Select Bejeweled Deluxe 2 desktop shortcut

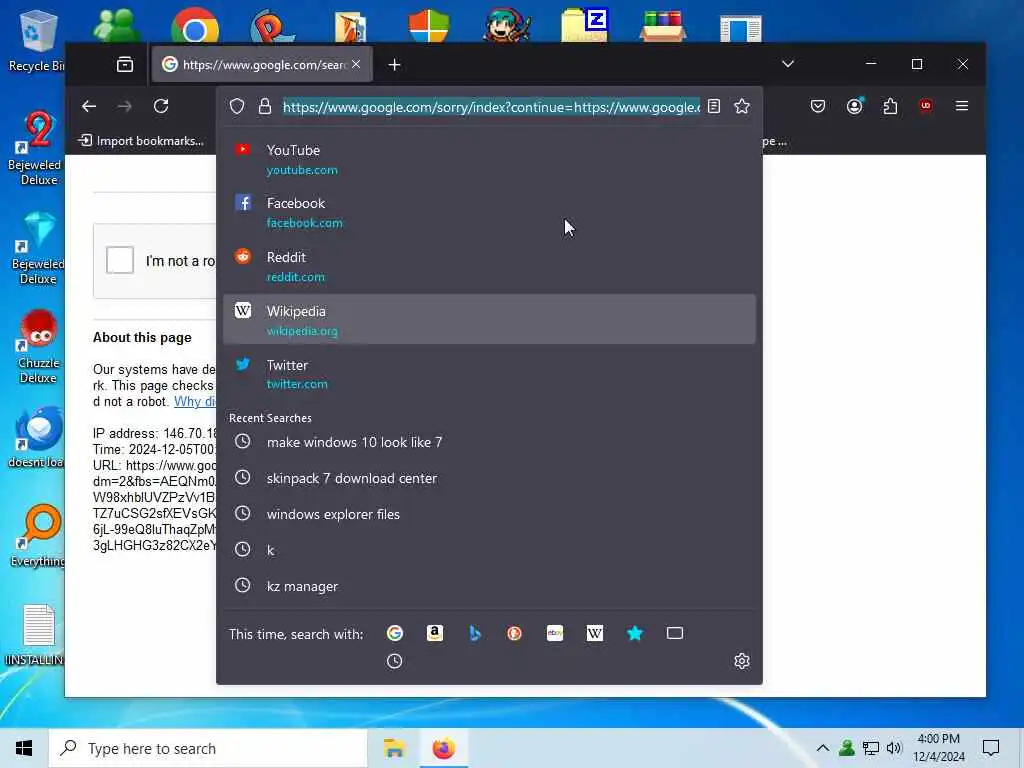point(37,148)
